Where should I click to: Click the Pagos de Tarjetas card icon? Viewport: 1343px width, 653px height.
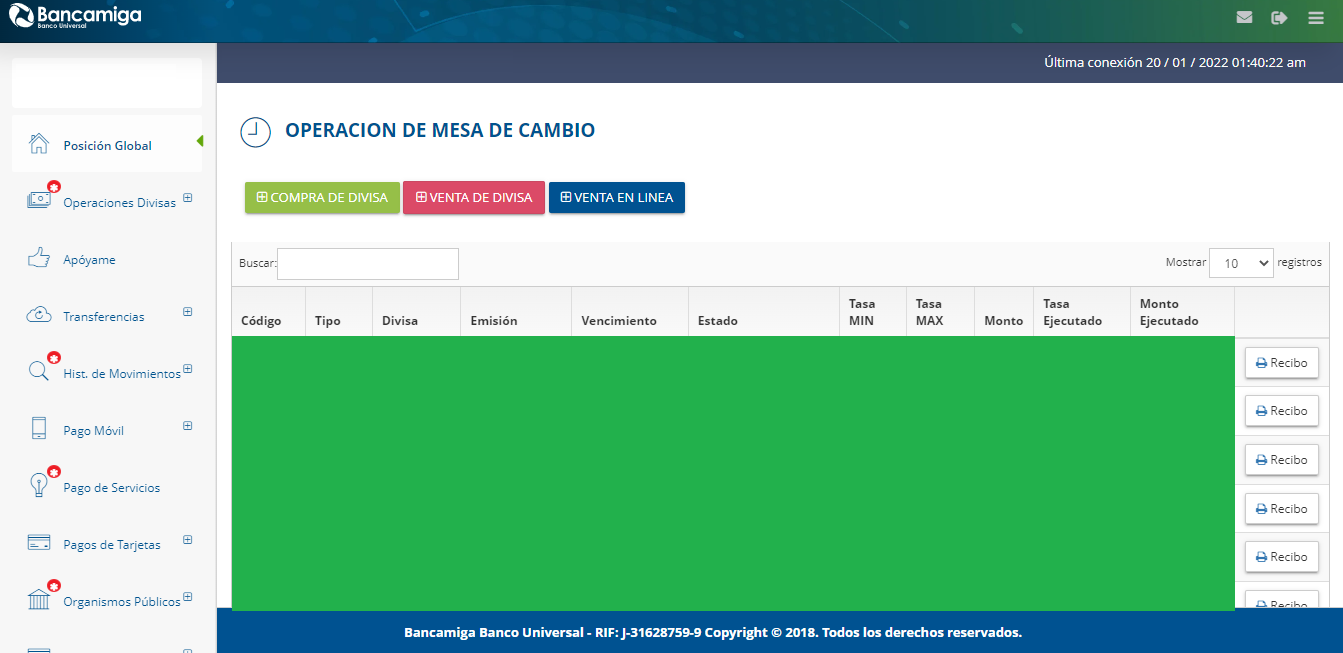[x=39, y=543]
